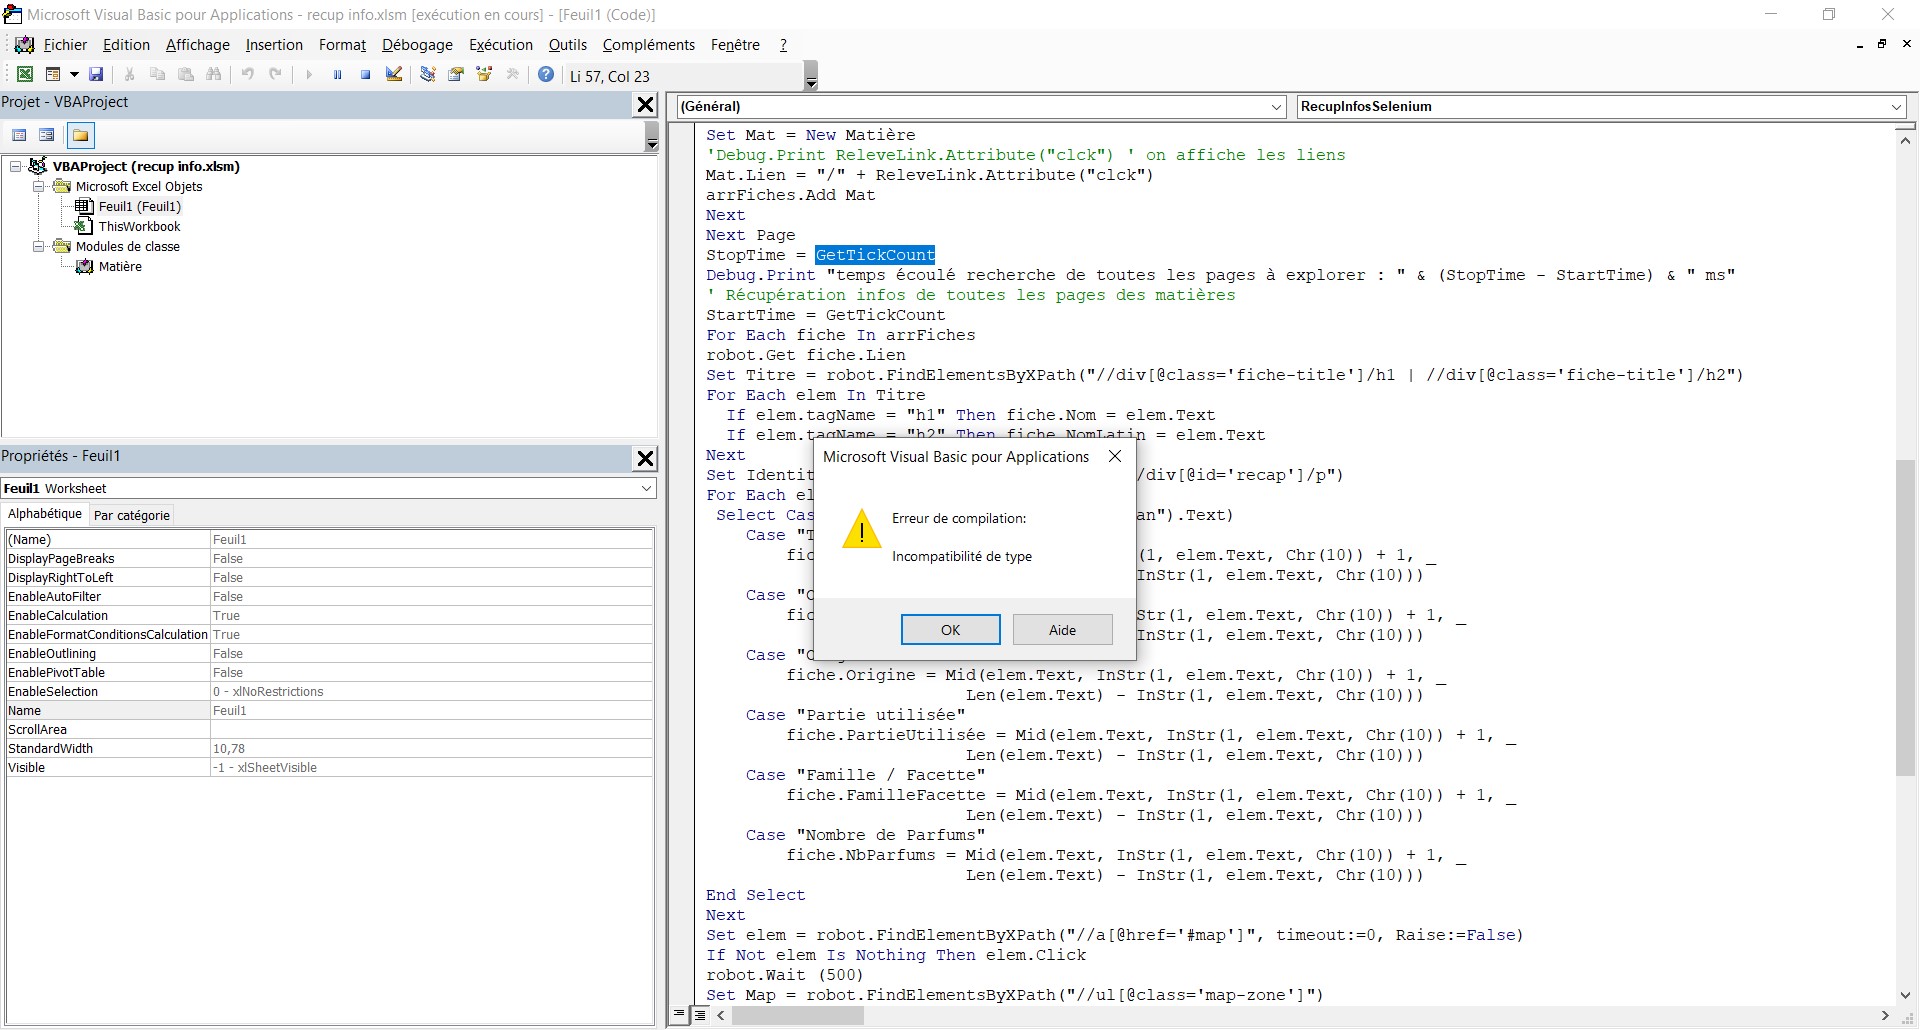Click the code window vertical scrollbar thumb

[x=1905, y=618]
